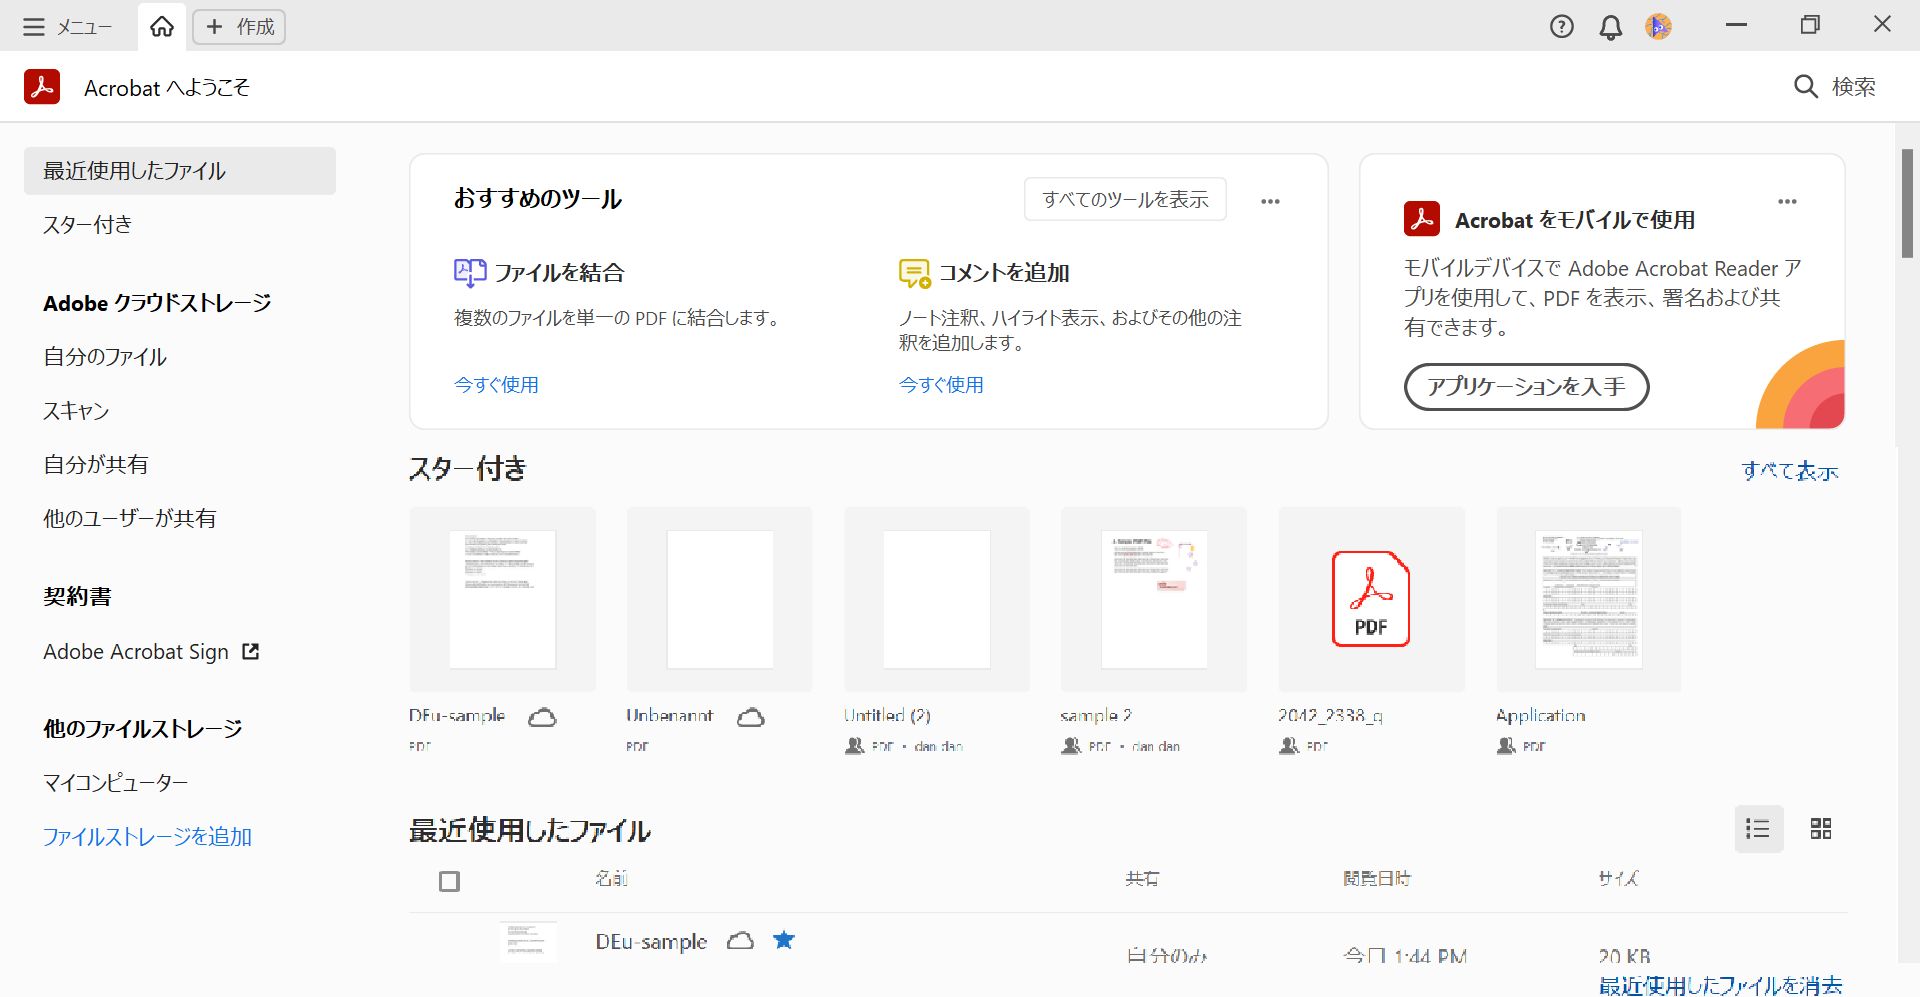Switch recent files to grid view
The height and width of the screenshot is (997, 1920).
(x=1821, y=829)
